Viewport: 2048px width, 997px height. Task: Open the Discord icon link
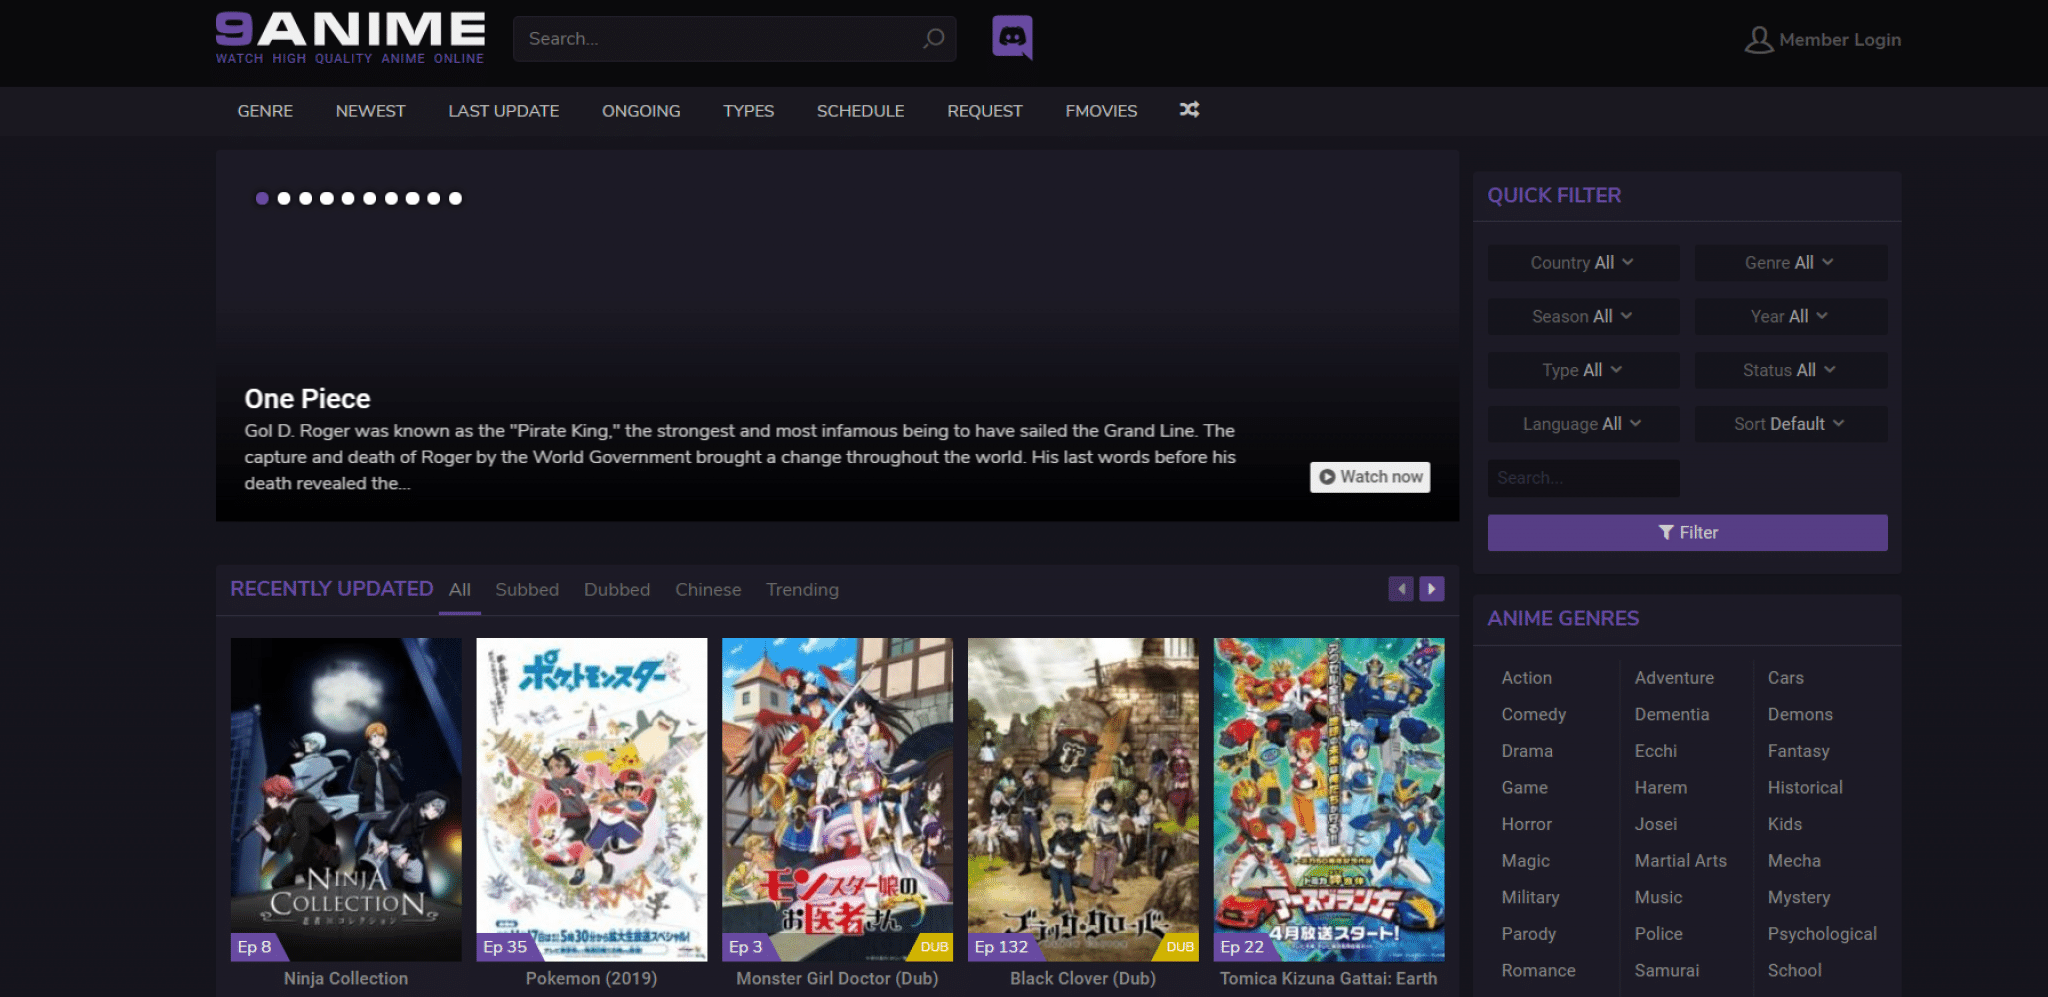tap(1012, 38)
